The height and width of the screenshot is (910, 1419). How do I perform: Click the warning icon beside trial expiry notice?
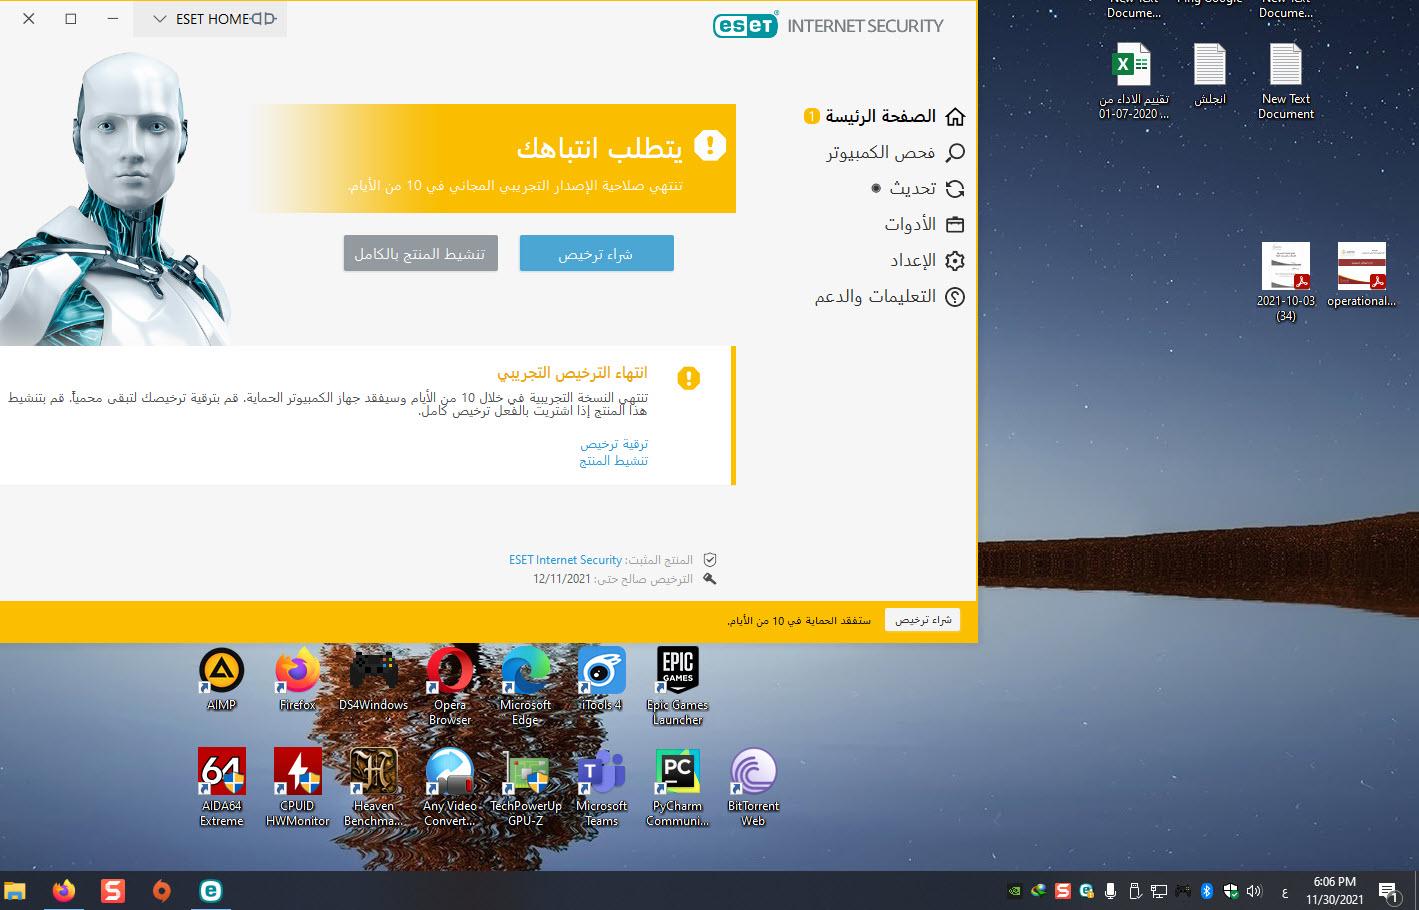pyautogui.click(x=688, y=378)
